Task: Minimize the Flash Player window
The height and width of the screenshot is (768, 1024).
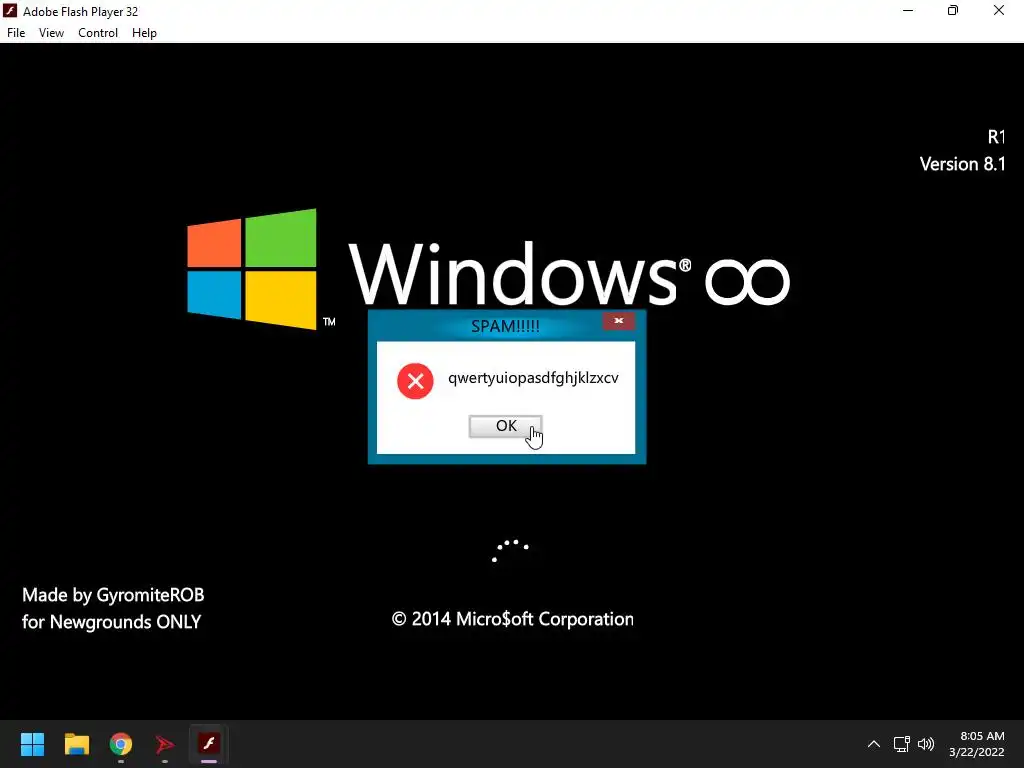Action: (908, 10)
